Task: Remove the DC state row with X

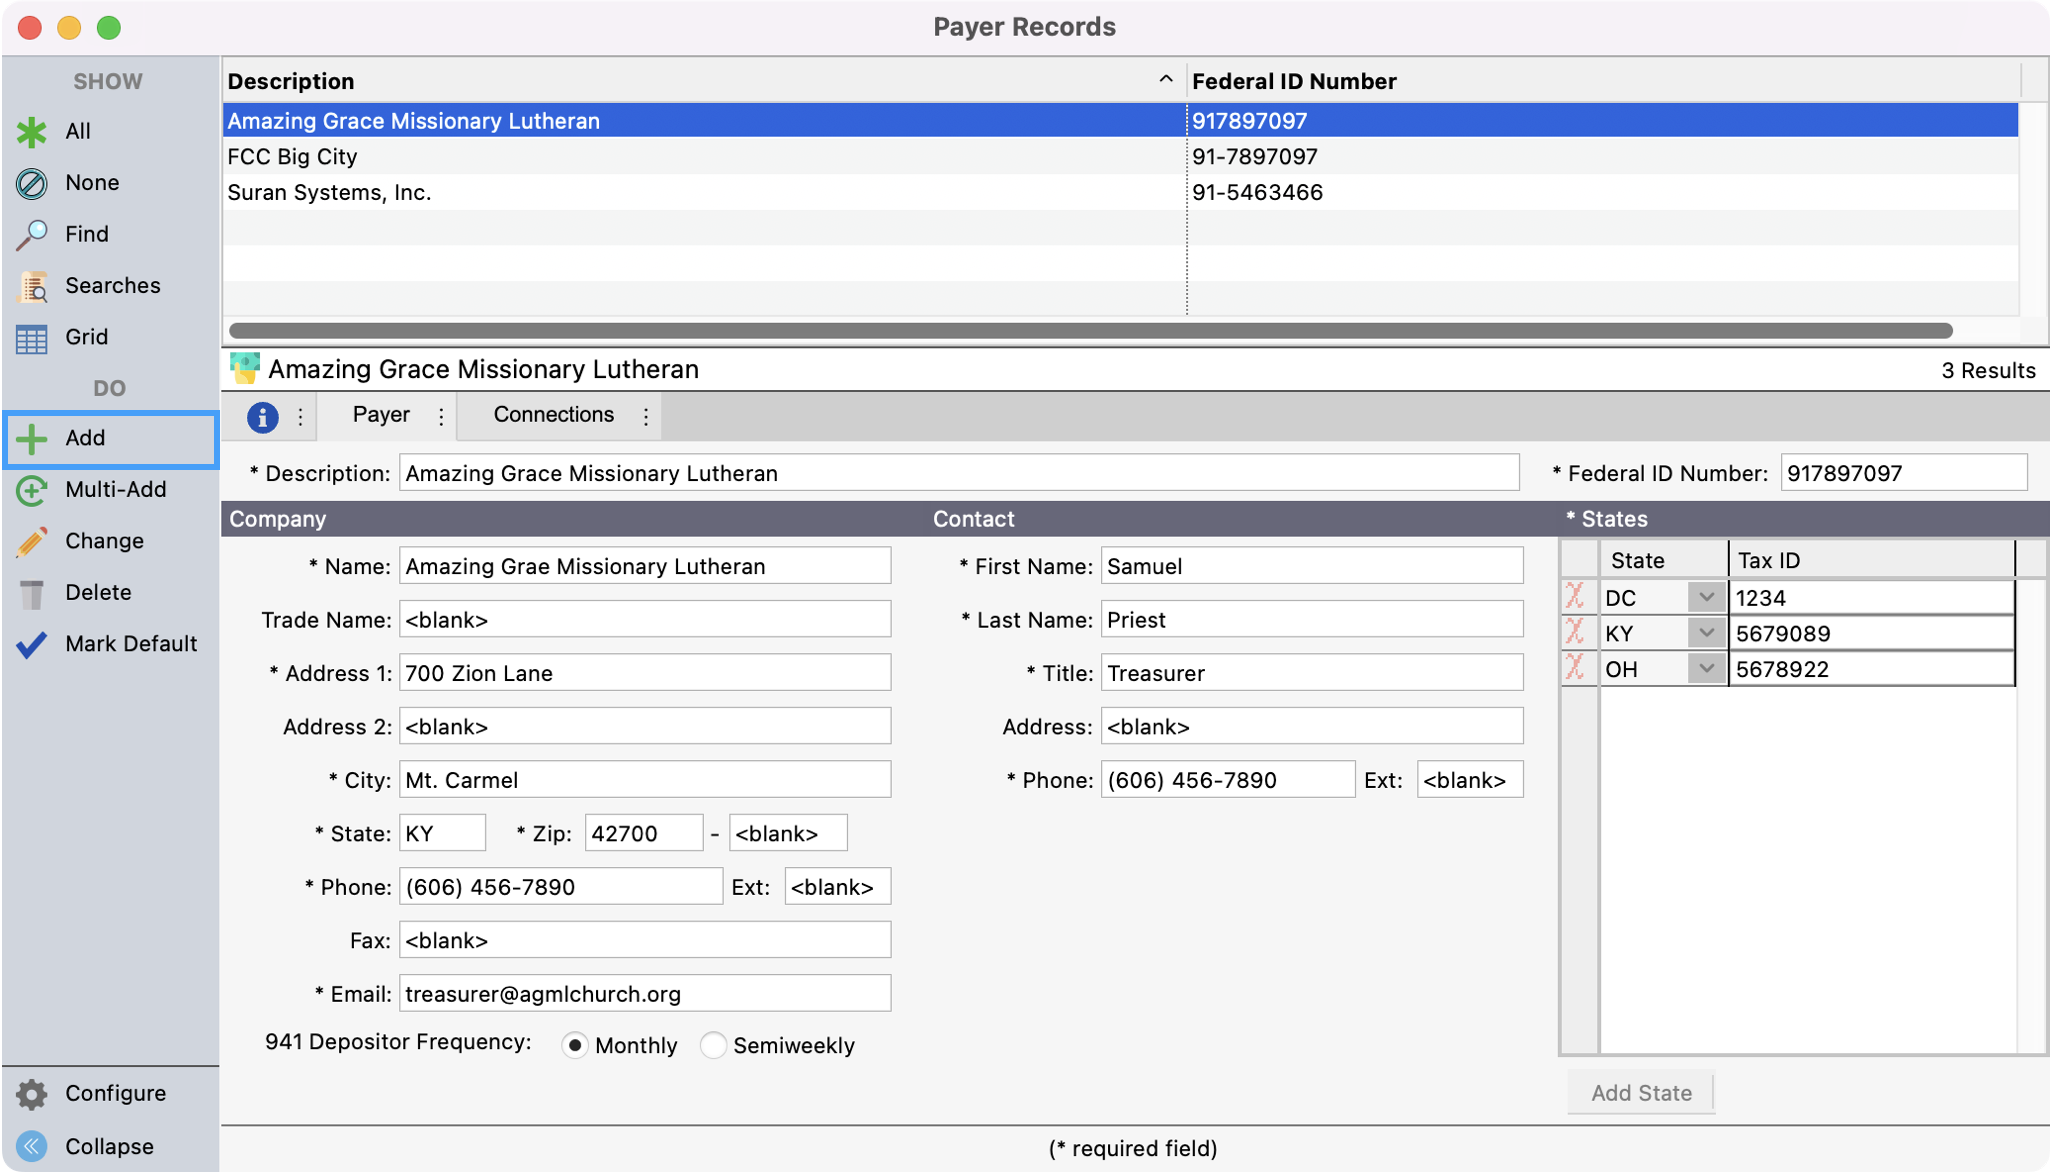Action: pyautogui.click(x=1575, y=597)
